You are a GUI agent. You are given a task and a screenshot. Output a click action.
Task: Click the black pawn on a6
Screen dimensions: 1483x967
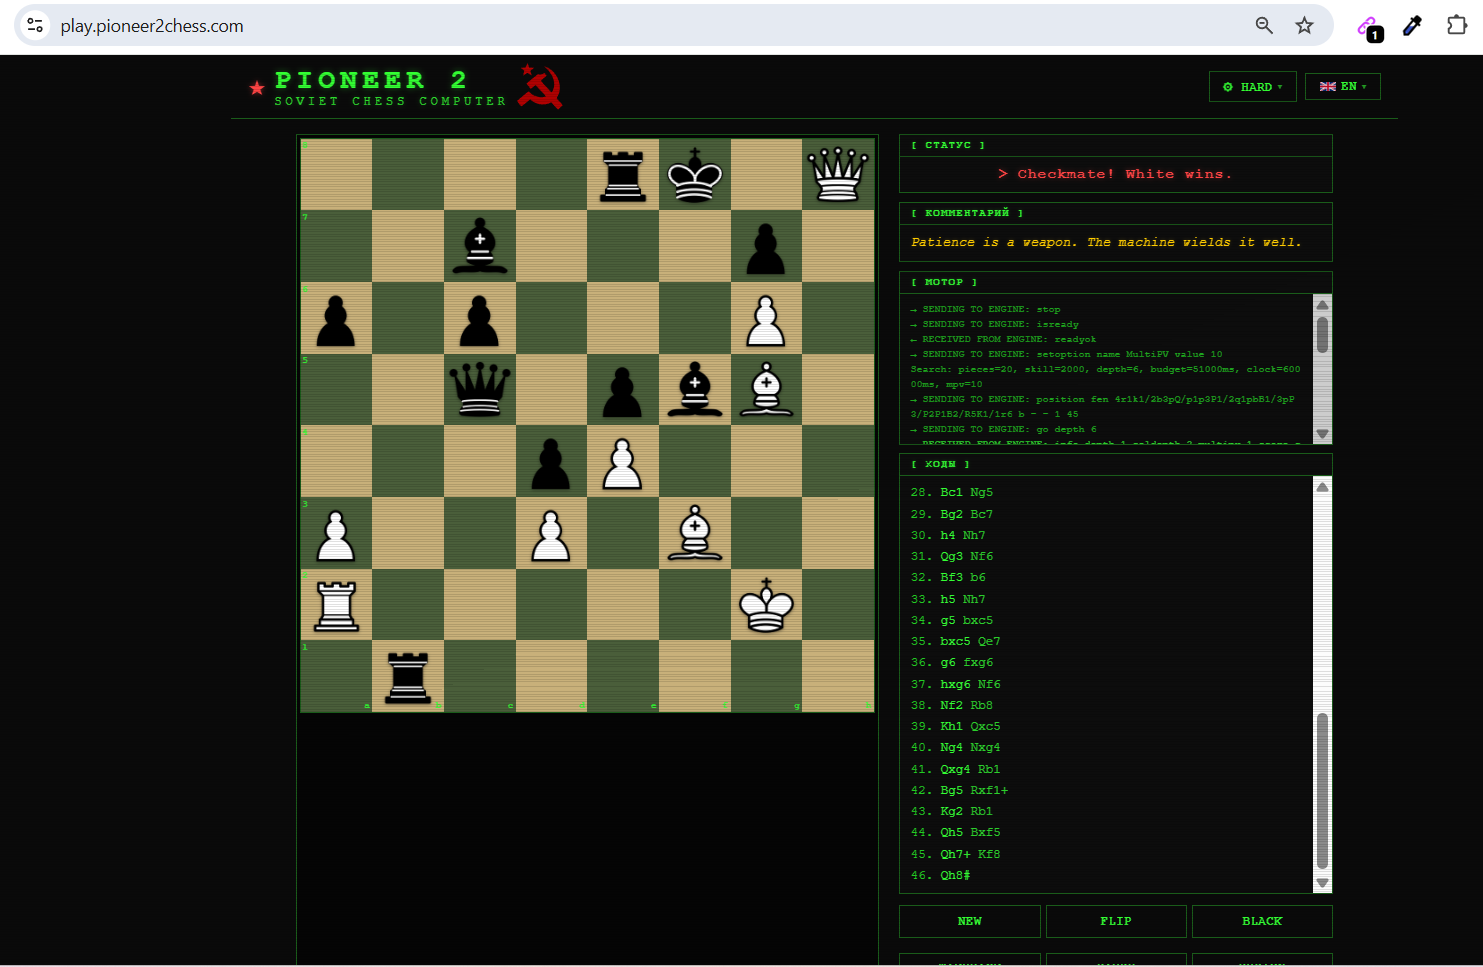[x=336, y=321]
